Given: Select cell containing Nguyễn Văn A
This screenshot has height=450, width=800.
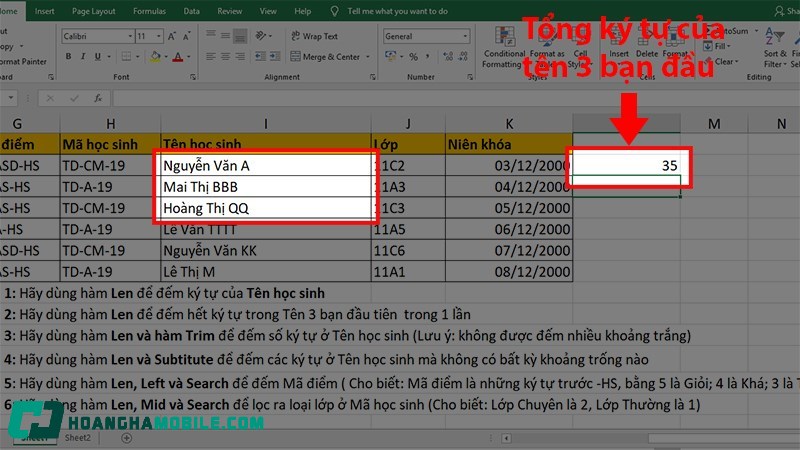Looking at the screenshot, I should (x=265, y=164).
